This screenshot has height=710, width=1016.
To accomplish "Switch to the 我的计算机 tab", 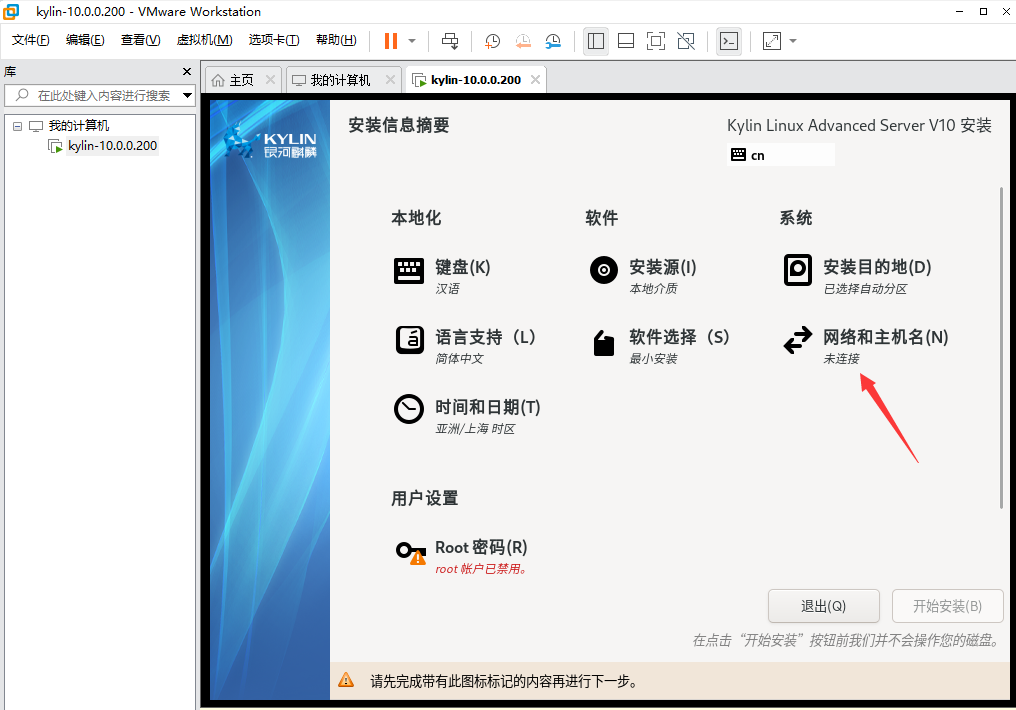I will click(340, 80).
